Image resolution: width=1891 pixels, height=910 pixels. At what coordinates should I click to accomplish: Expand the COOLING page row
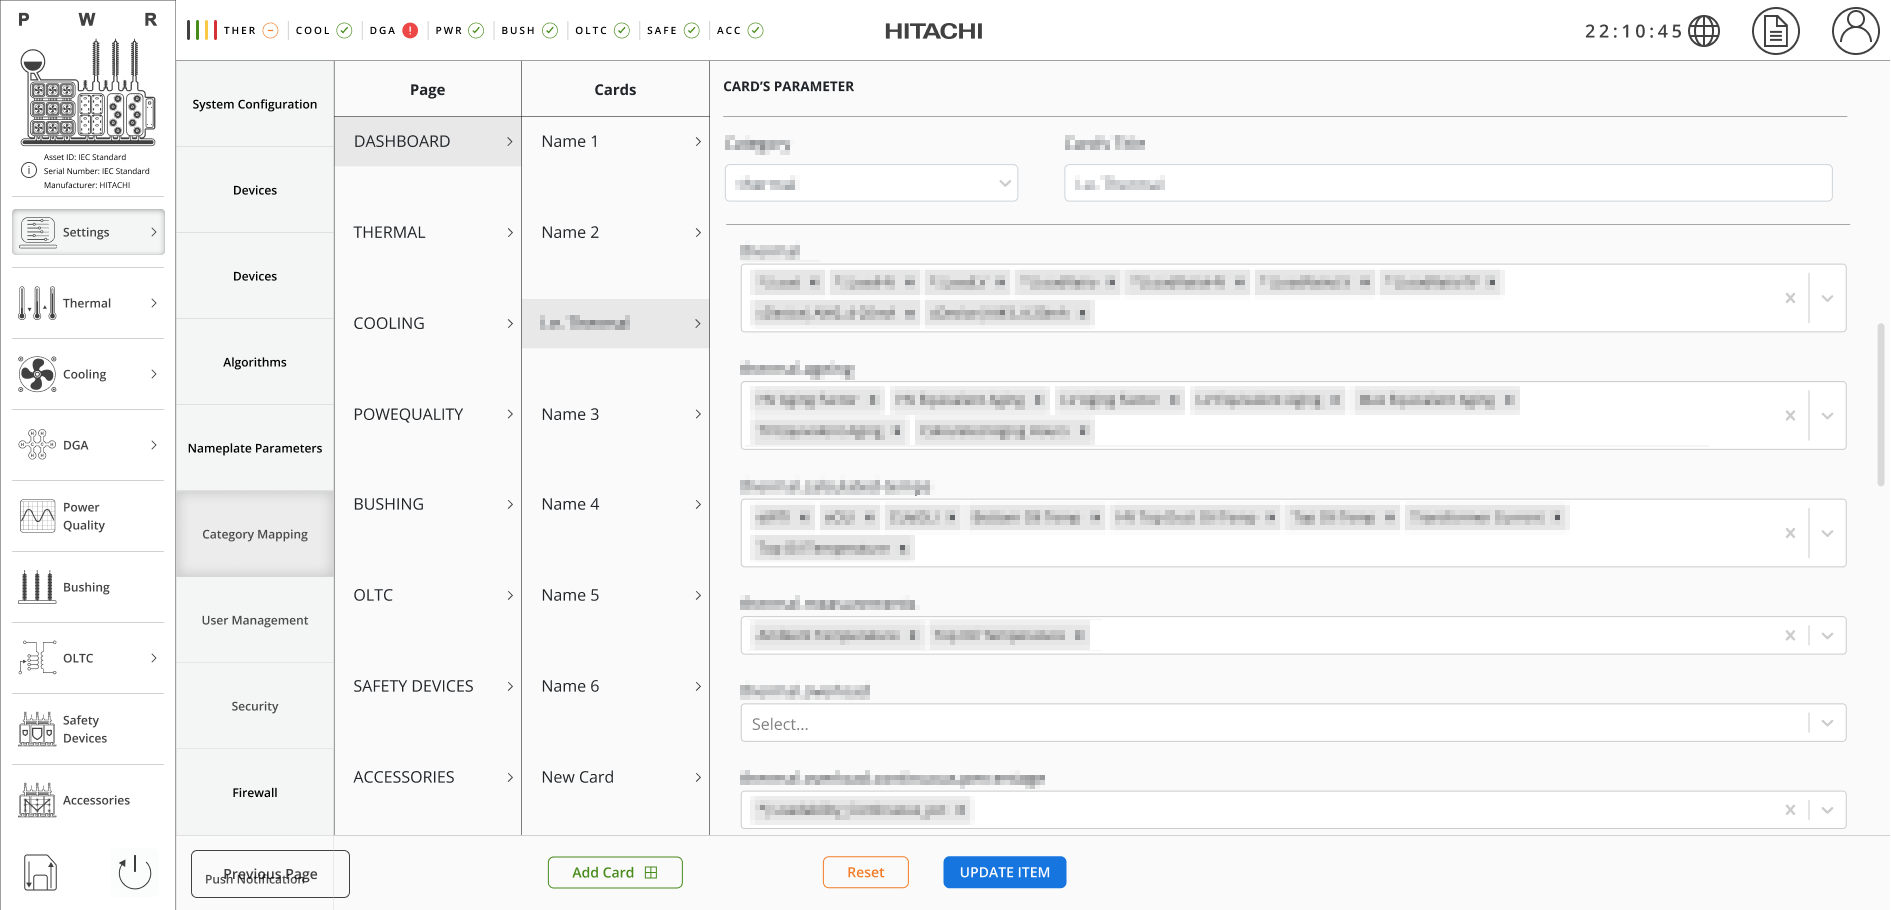click(x=428, y=323)
